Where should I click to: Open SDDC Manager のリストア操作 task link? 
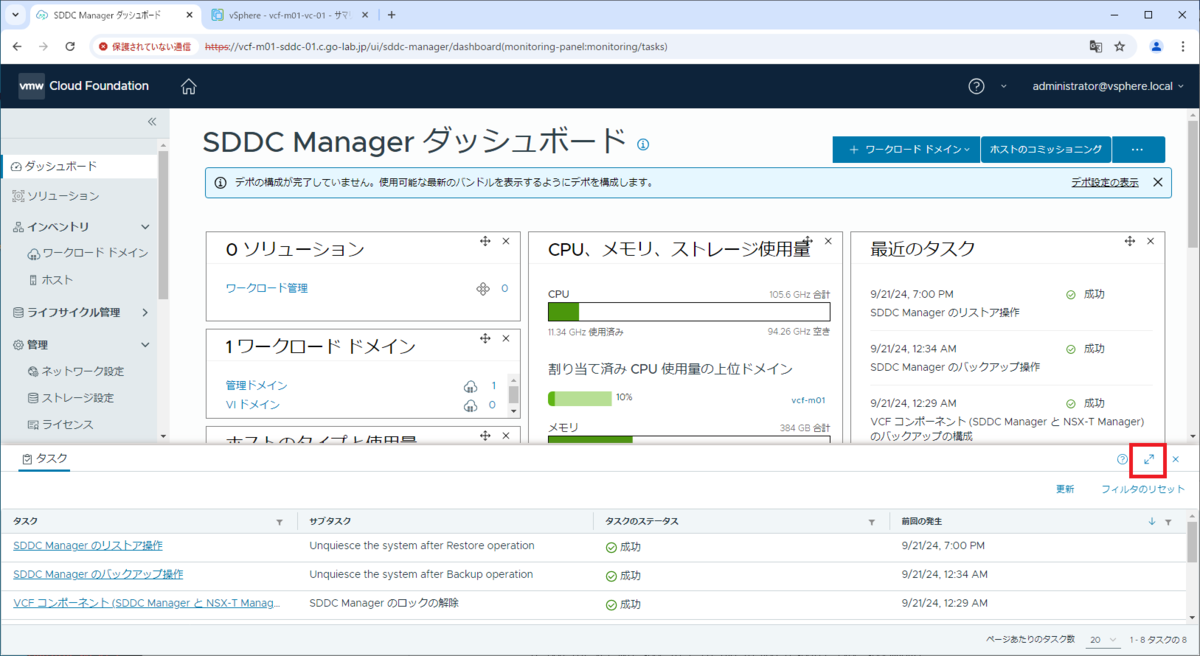coord(88,546)
